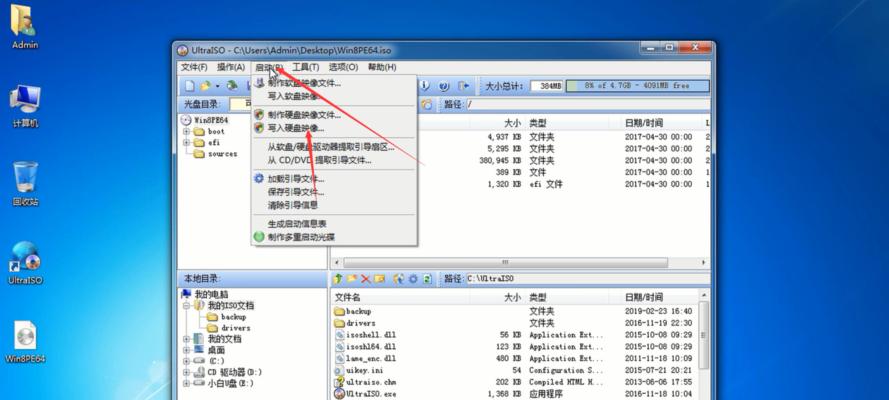Select drivers under 我的ISO文档
This screenshot has height=400, width=889.
click(x=235, y=328)
